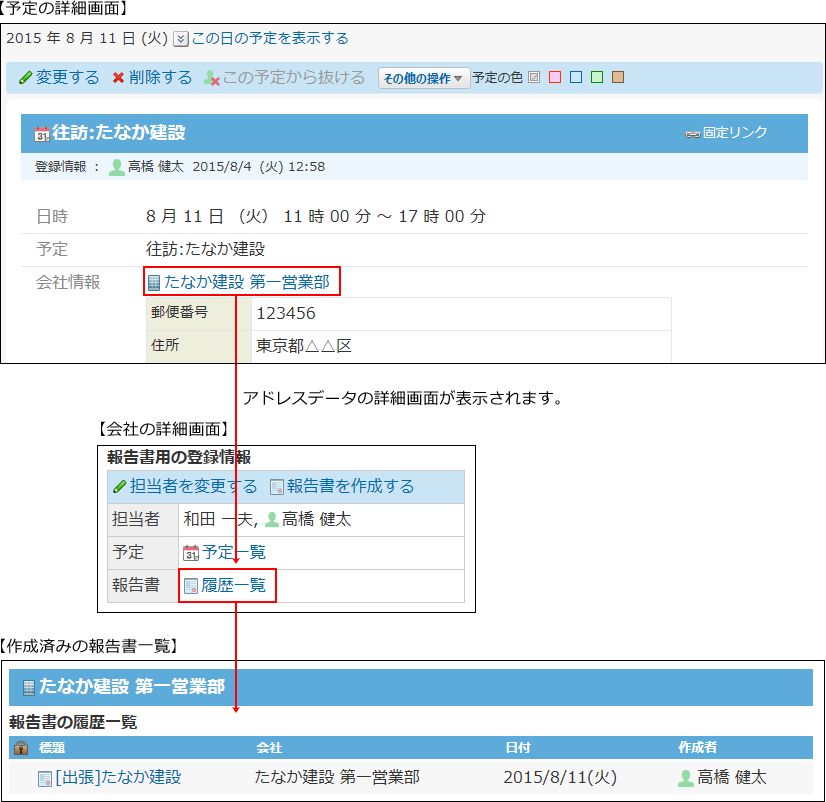Open 履歴一覧 link

click(233, 585)
